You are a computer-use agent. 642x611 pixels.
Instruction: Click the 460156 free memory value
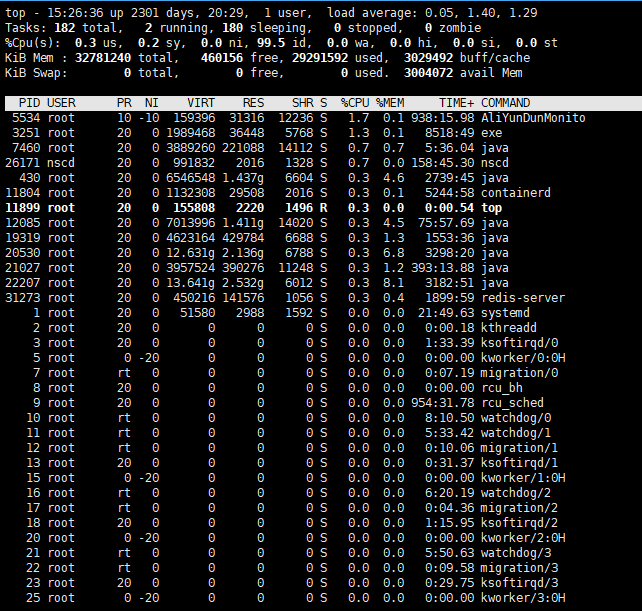(x=222, y=58)
